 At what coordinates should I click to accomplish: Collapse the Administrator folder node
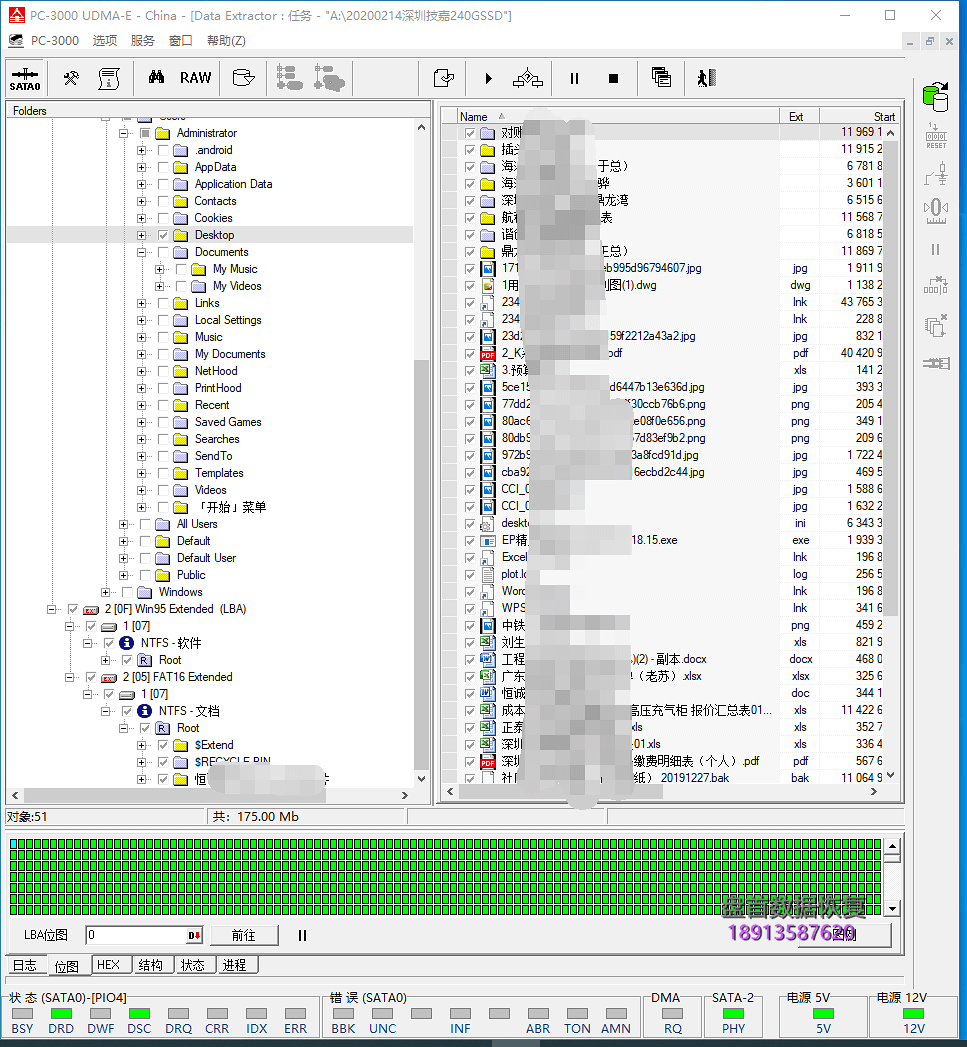(x=124, y=134)
